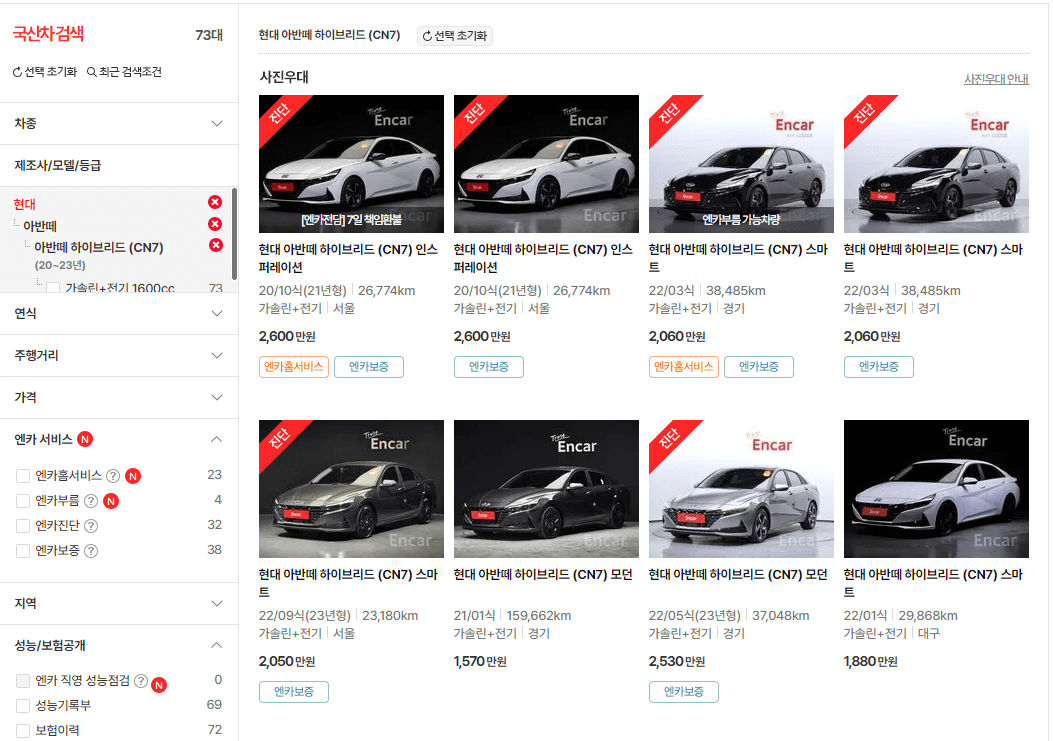Select 아반떼 in the model tree
This screenshot has width=1053, height=741.
tap(40, 226)
